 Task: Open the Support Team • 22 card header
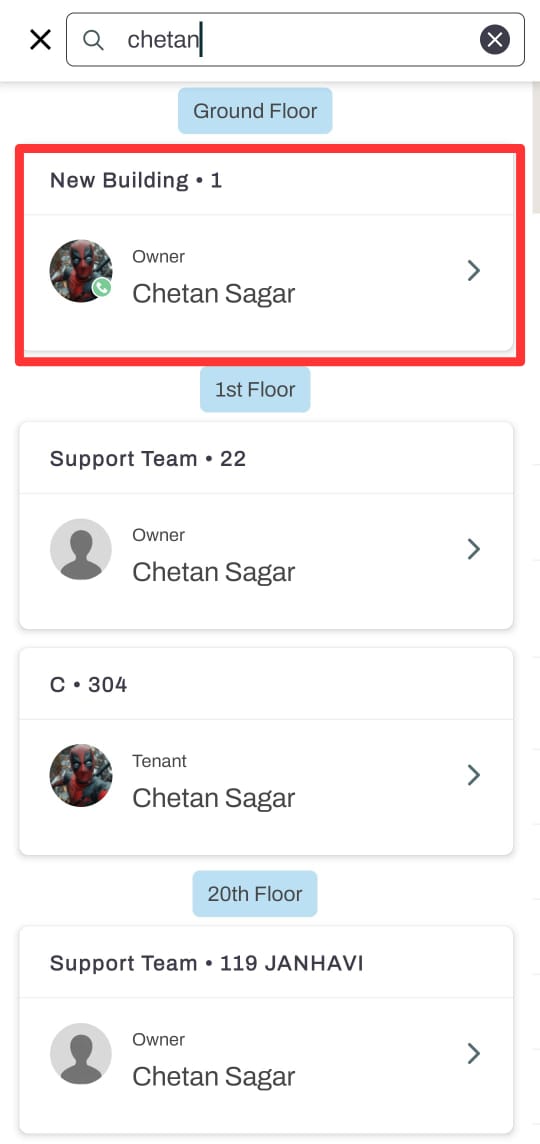point(266,458)
